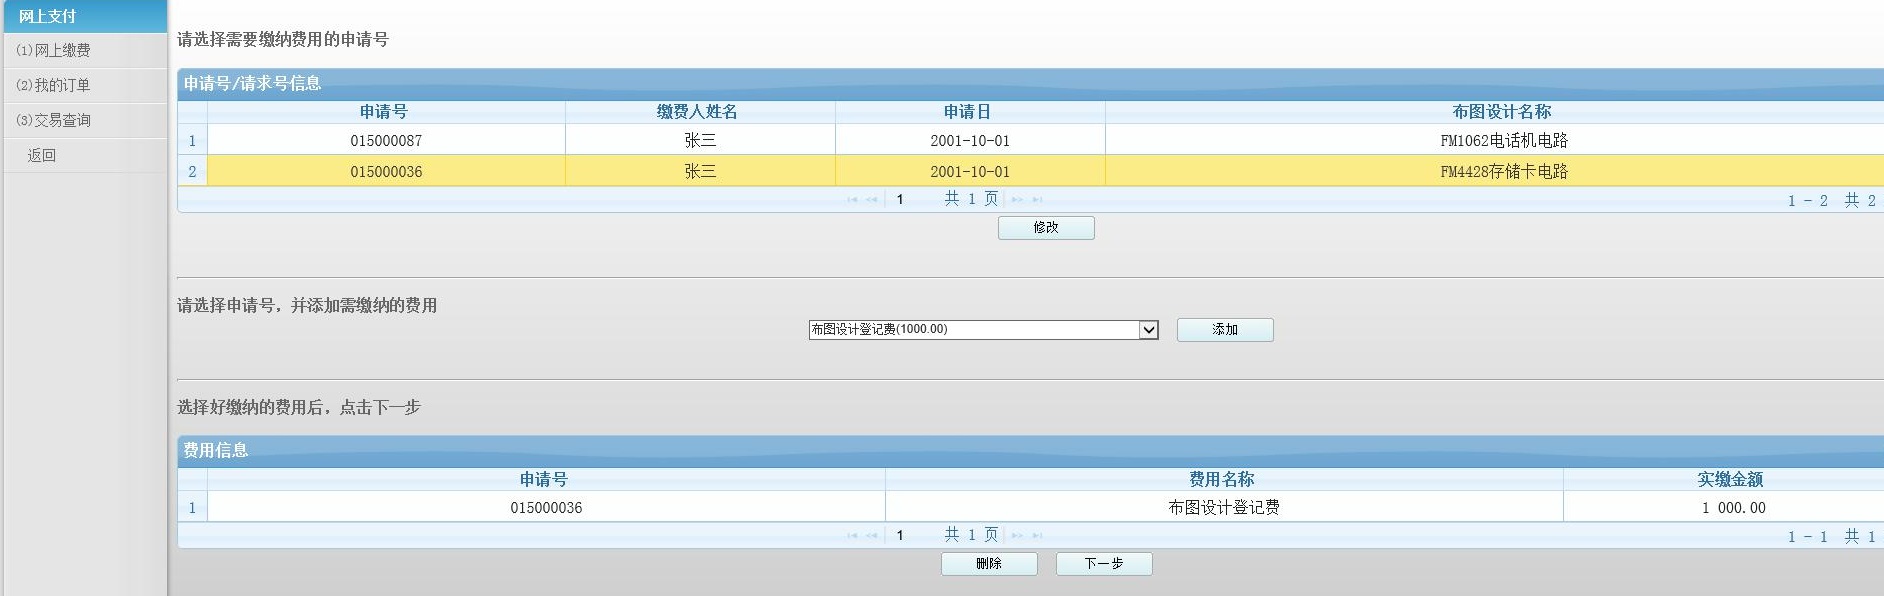Click last-page icon in application number grid pager
The image size is (1884, 596).
click(1037, 200)
